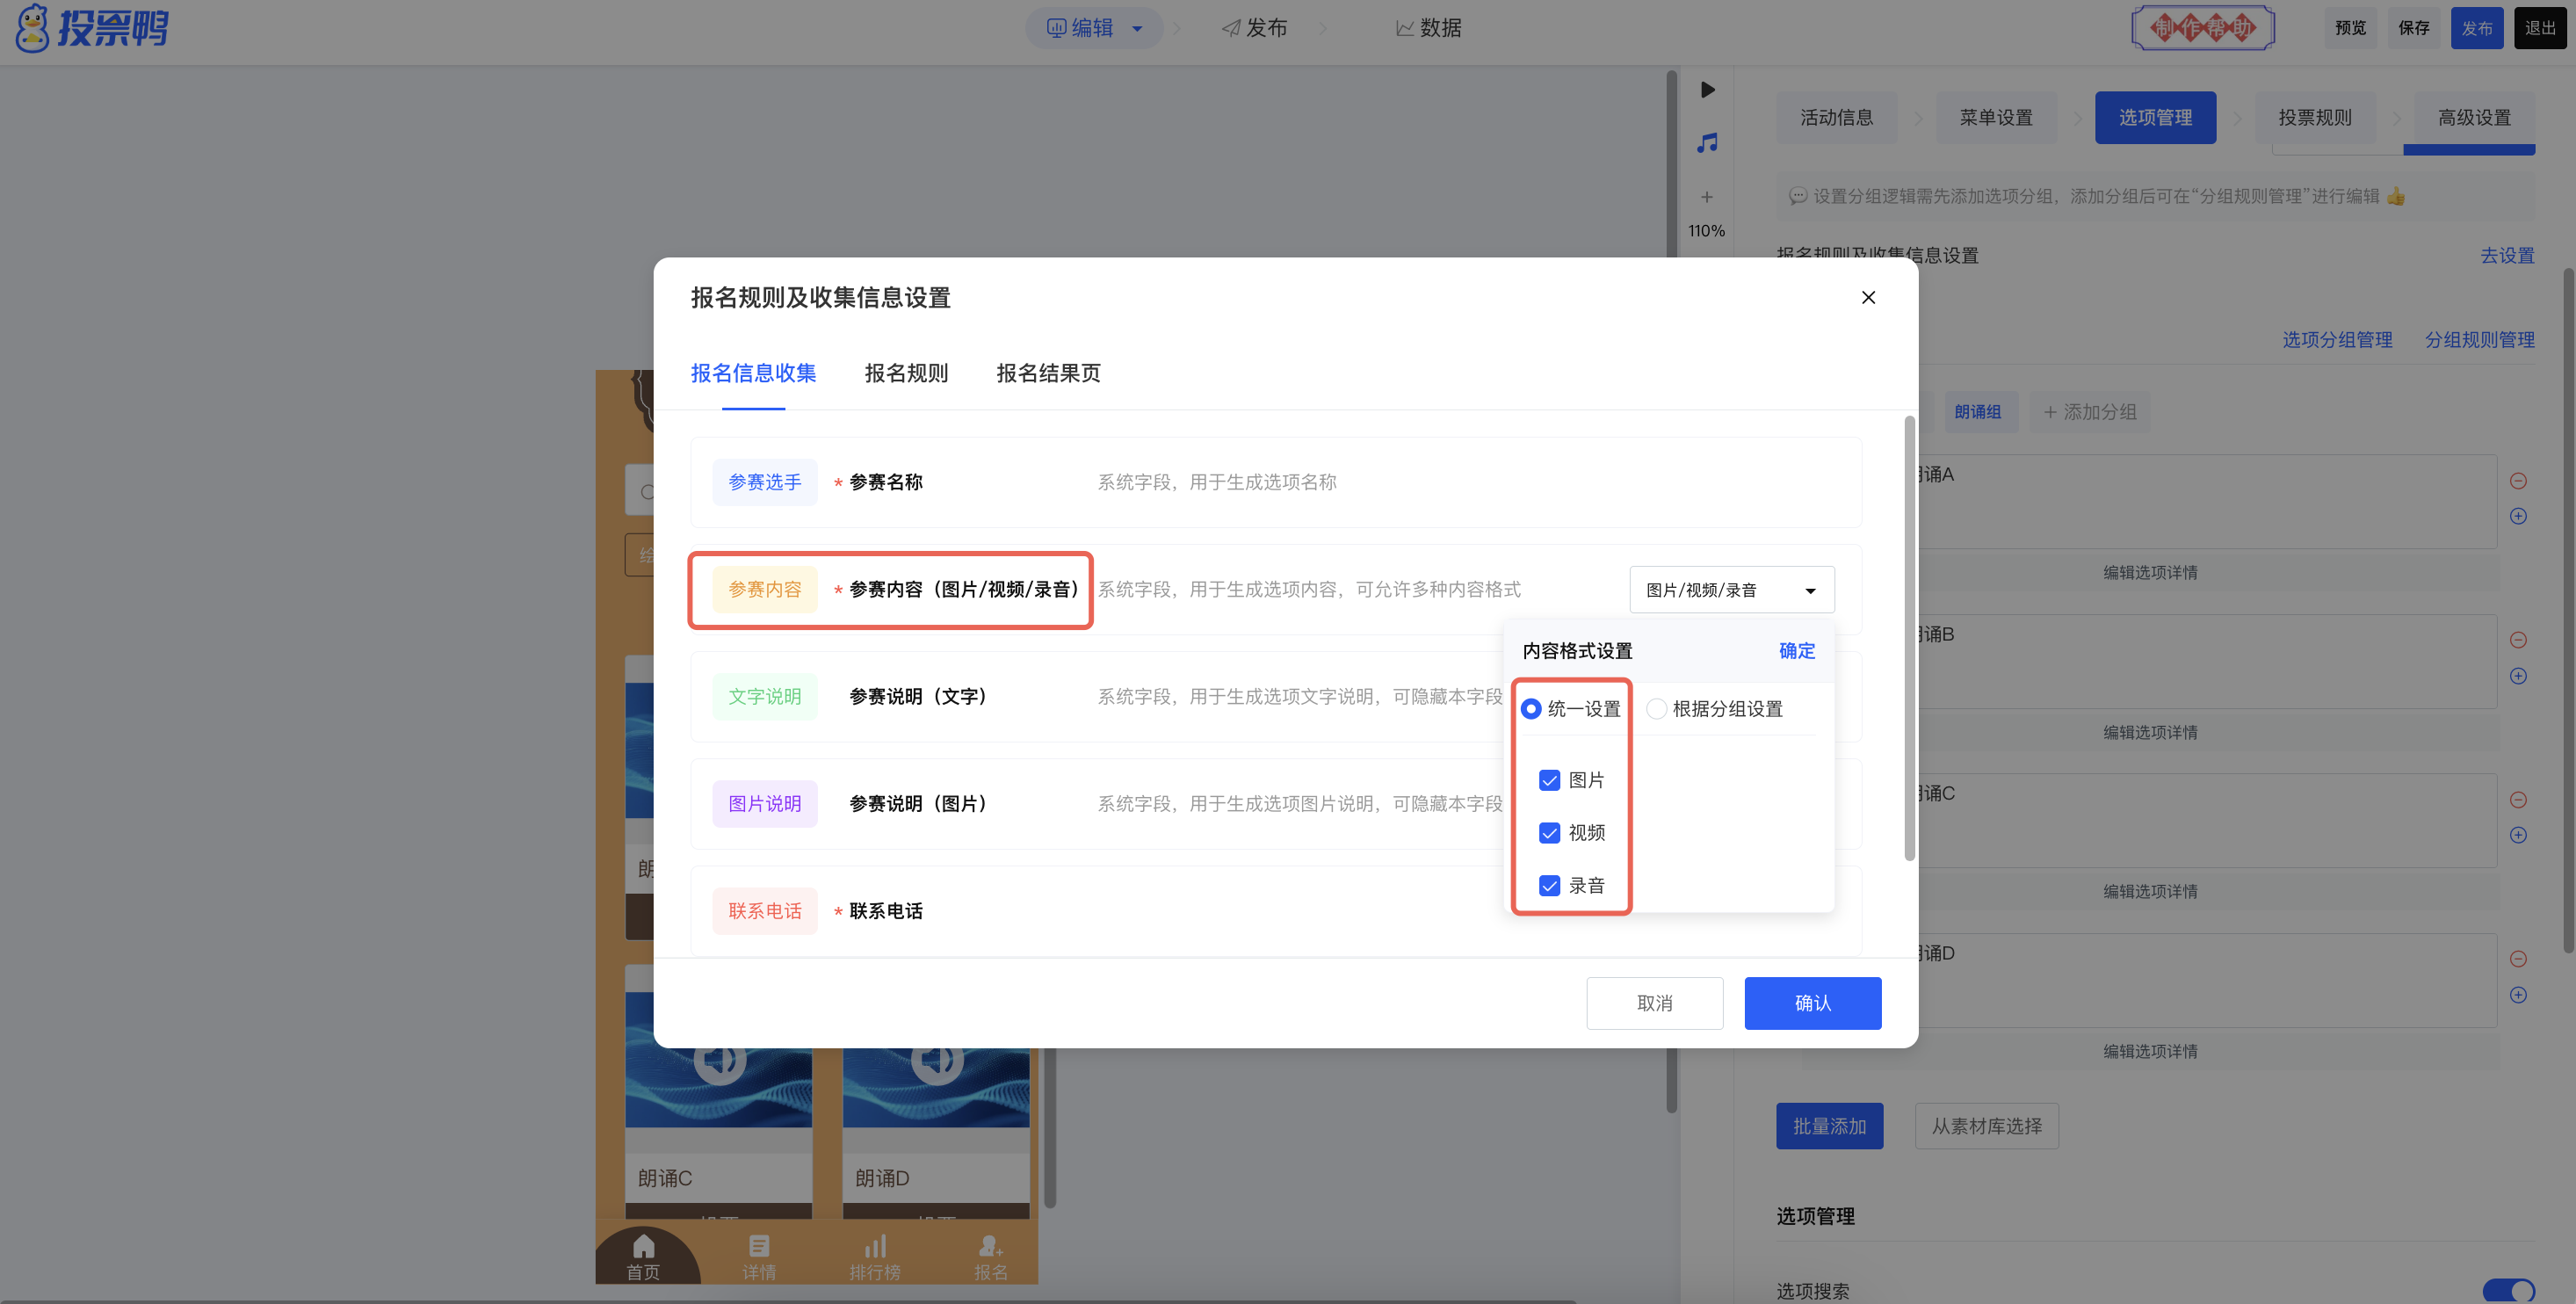
Task: Switch to 报名结果页 tab
Action: tap(1048, 373)
